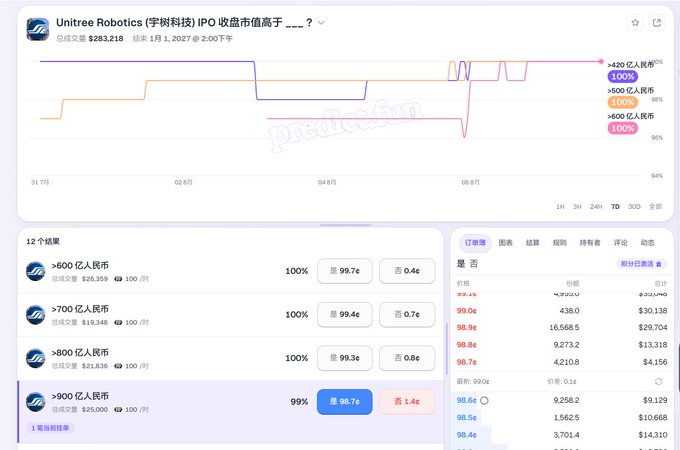The image size is (680, 450).
Task: Click the Unitree Robotics market logo
Action: click(x=38, y=29)
